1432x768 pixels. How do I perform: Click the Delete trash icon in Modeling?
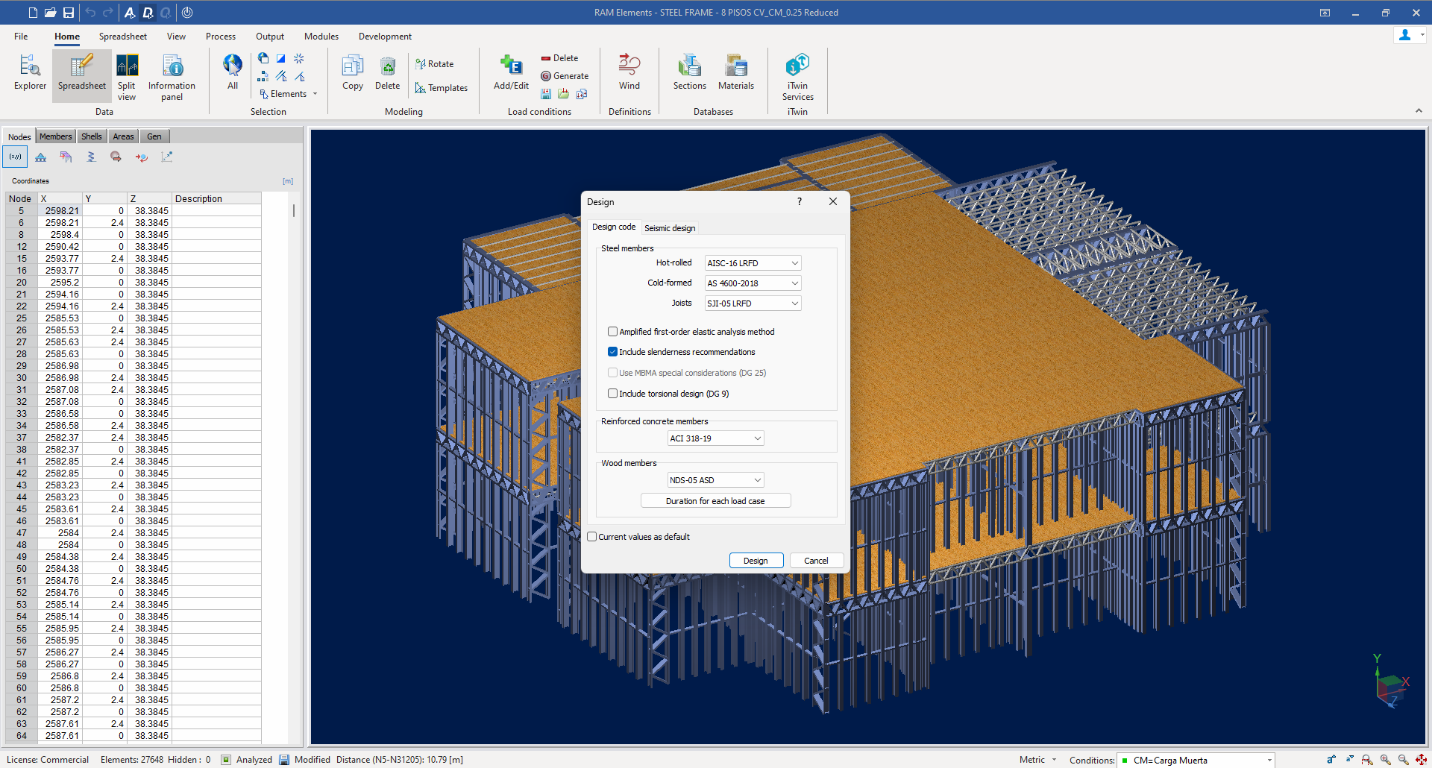click(x=388, y=73)
